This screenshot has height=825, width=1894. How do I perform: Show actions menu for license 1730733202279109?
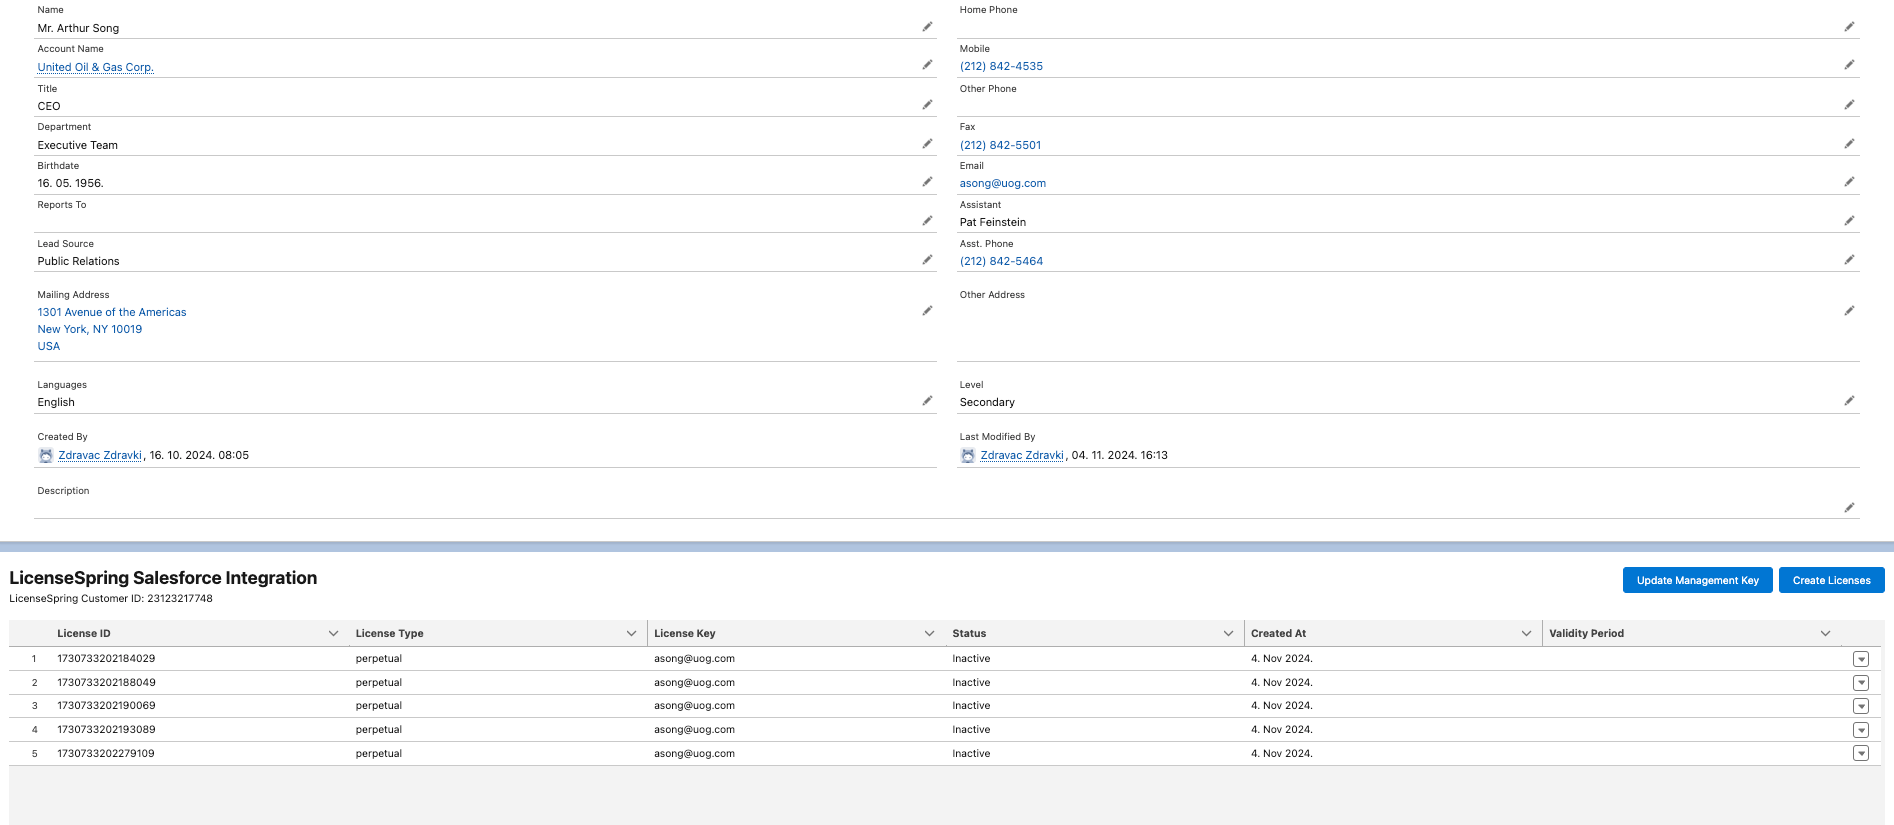tap(1860, 754)
